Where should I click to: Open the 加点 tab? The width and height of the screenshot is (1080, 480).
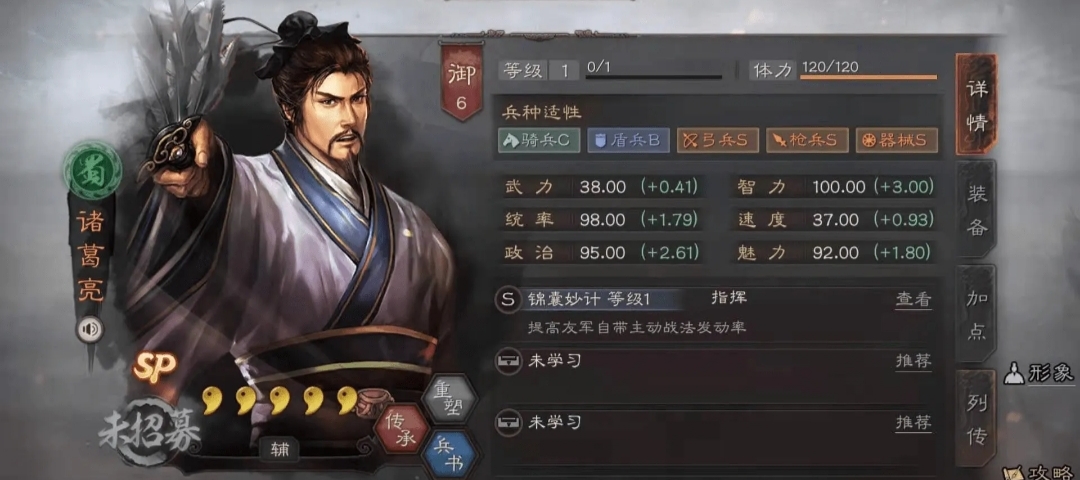coord(977,314)
